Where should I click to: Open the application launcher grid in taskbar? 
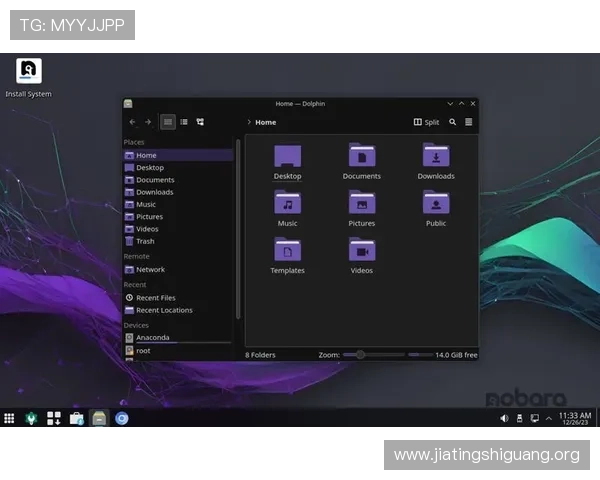point(9,419)
